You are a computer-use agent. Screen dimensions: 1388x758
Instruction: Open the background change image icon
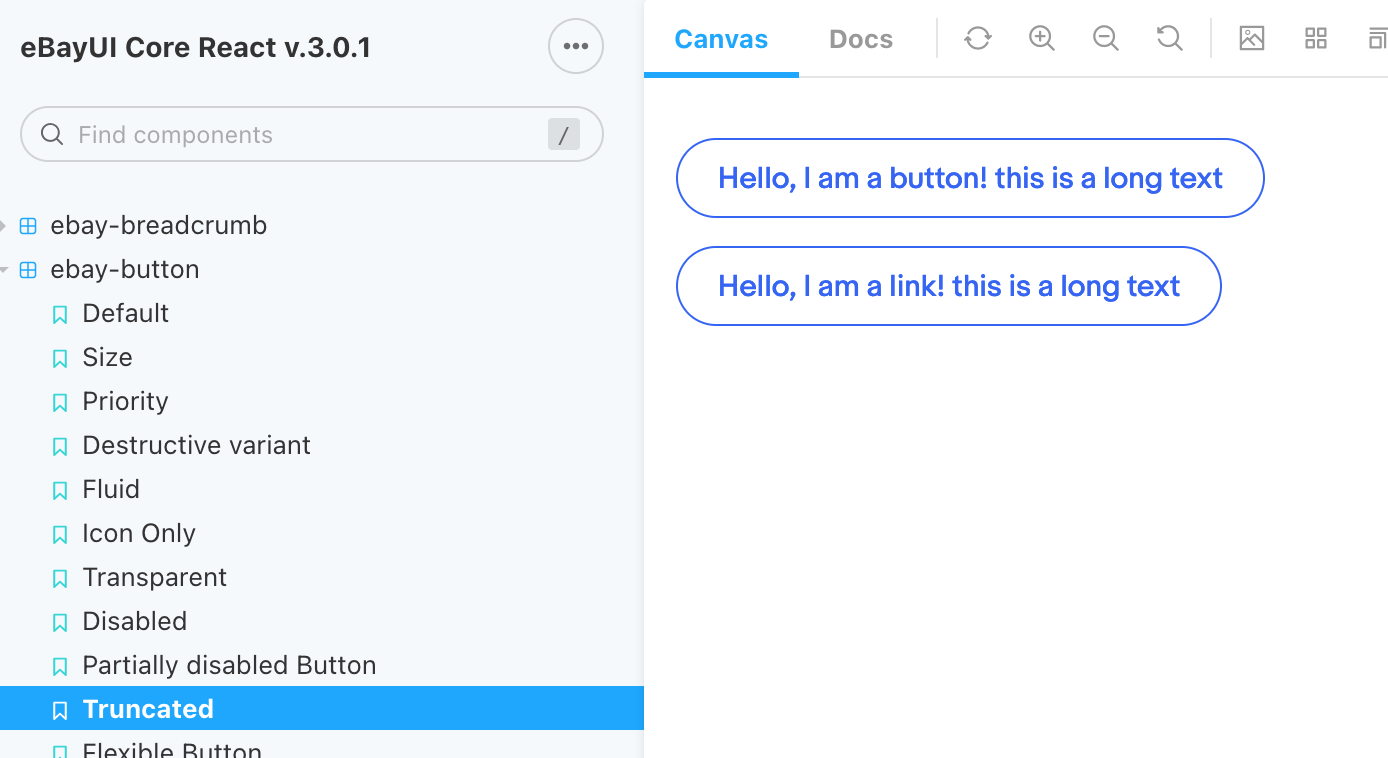1252,38
